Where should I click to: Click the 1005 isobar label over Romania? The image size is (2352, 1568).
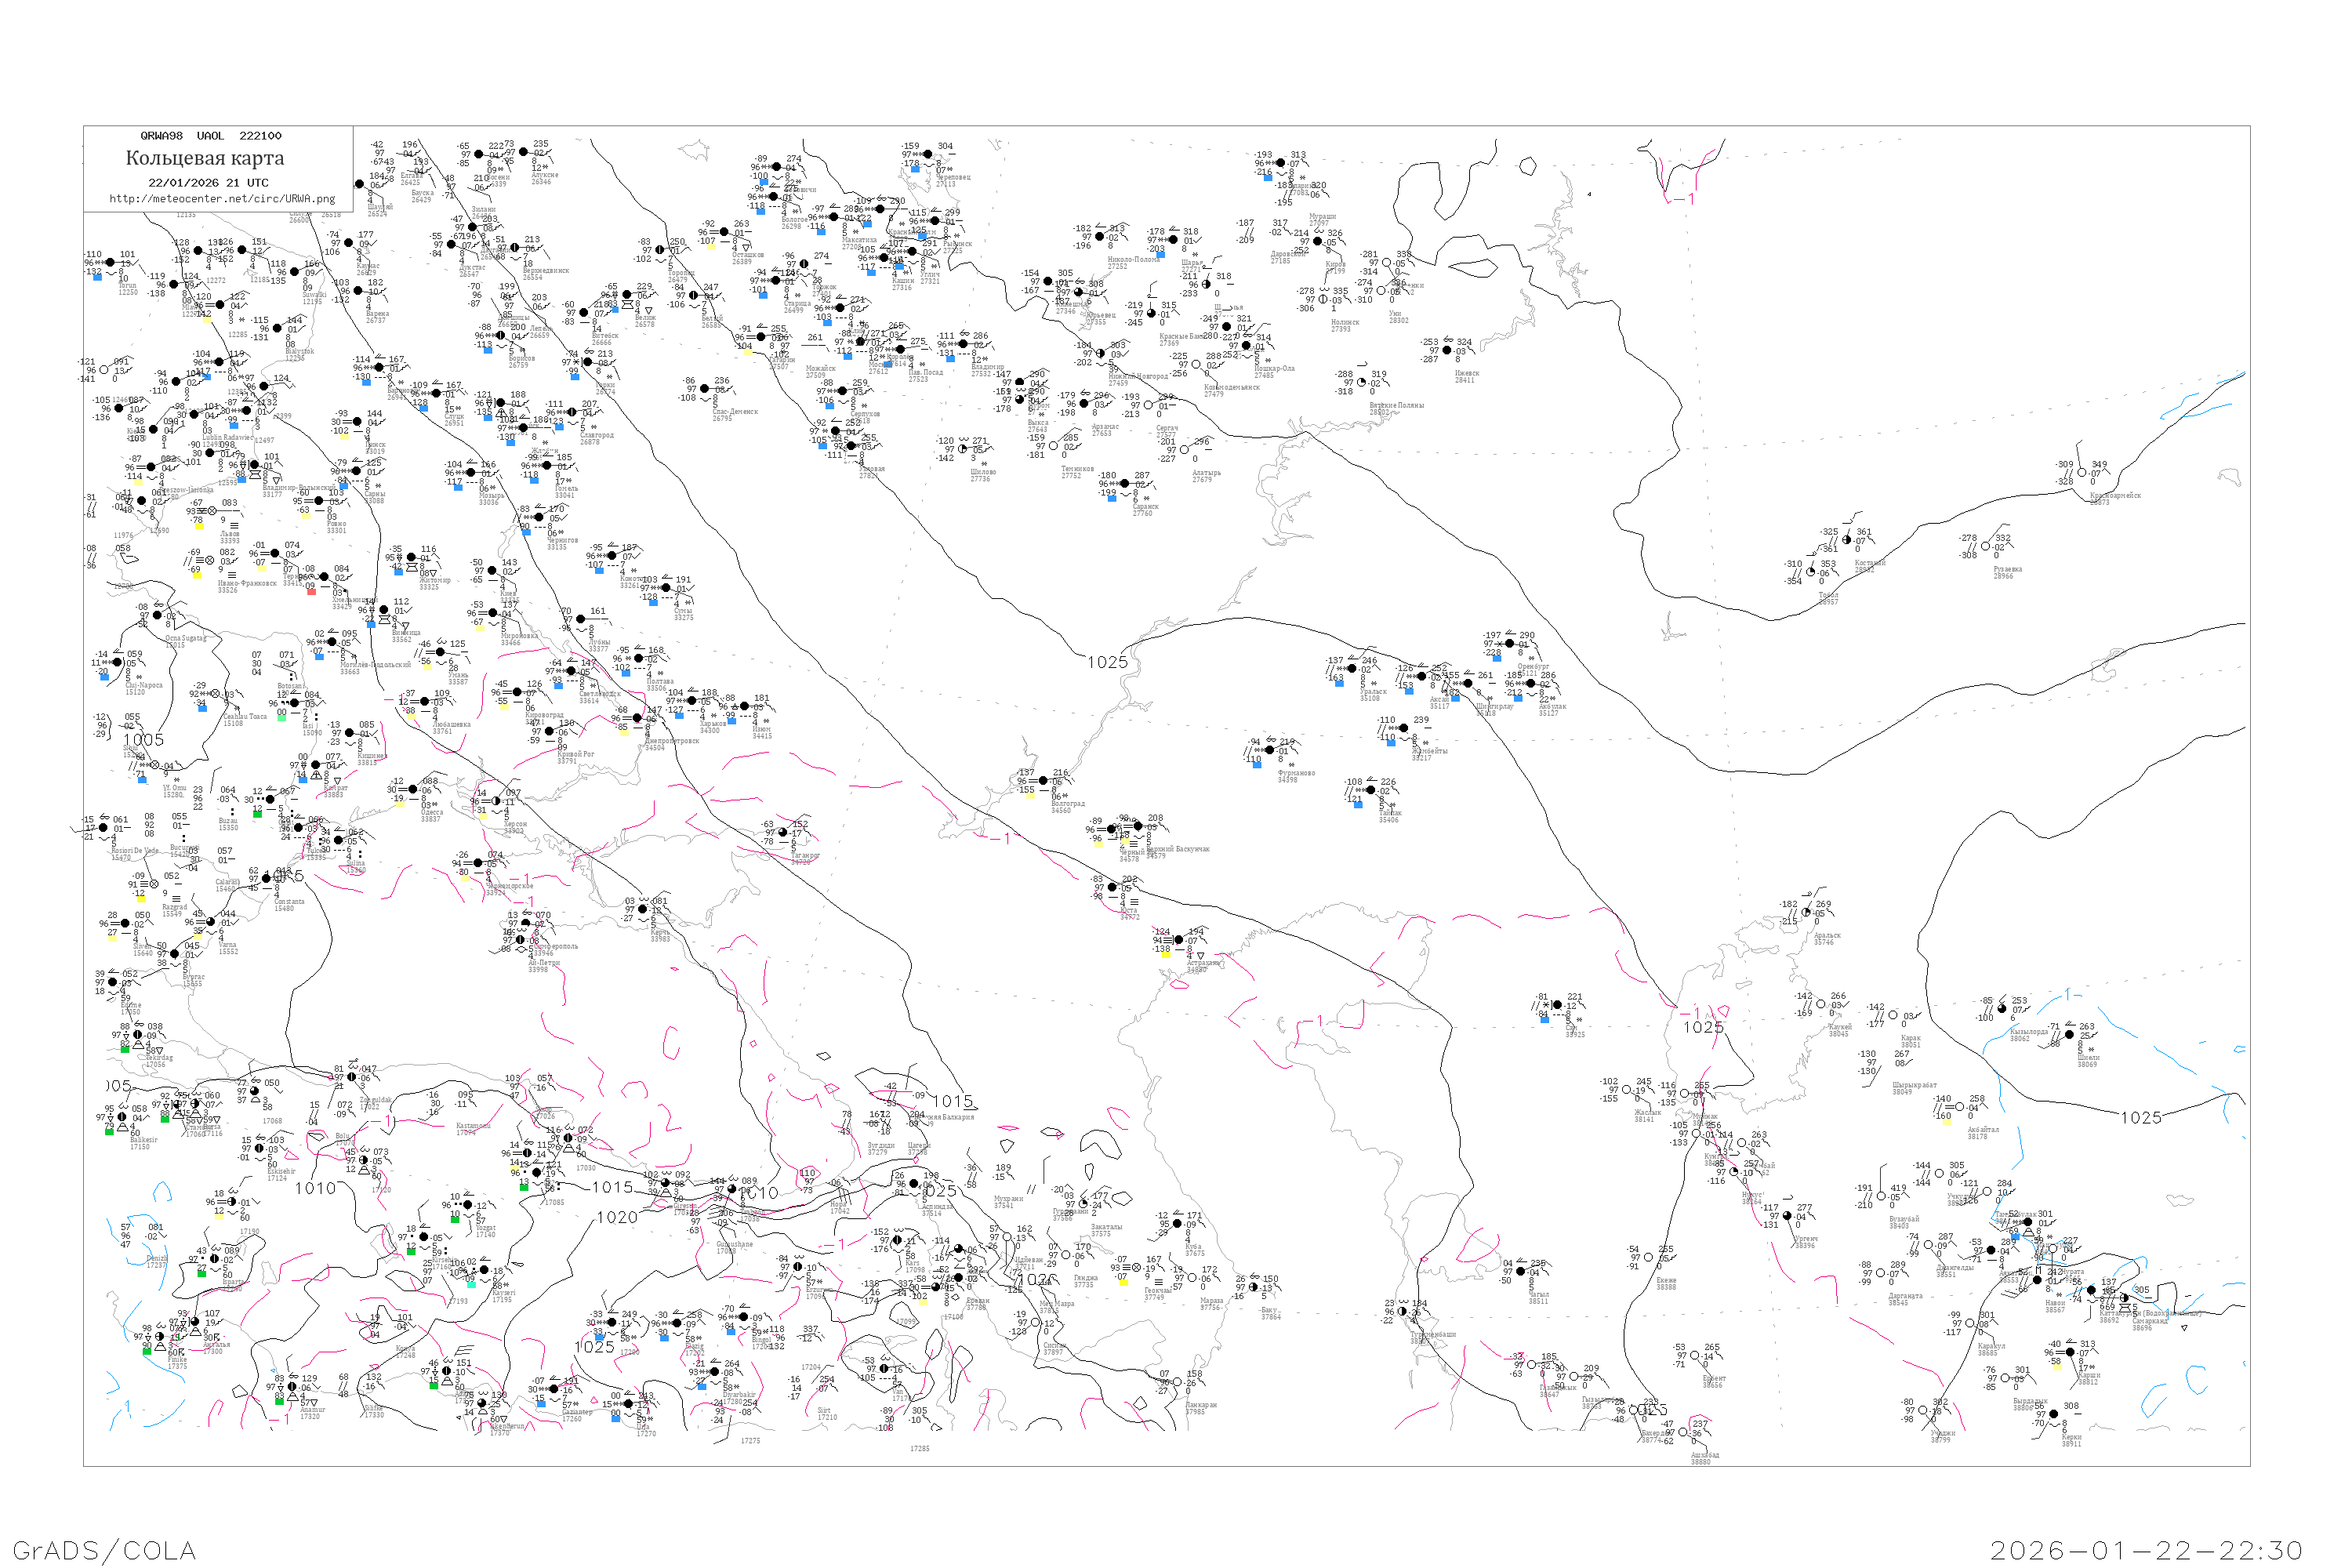click(143, 740)
